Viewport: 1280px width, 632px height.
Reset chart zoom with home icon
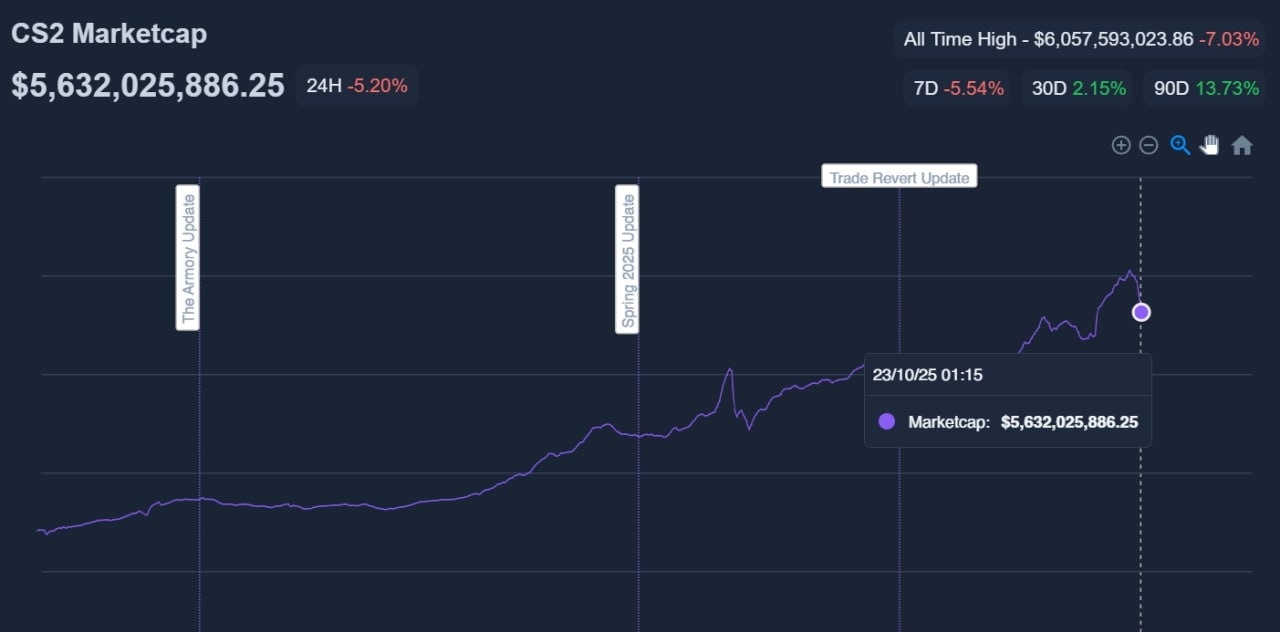pyautogui.click(x=1242, y=145)
